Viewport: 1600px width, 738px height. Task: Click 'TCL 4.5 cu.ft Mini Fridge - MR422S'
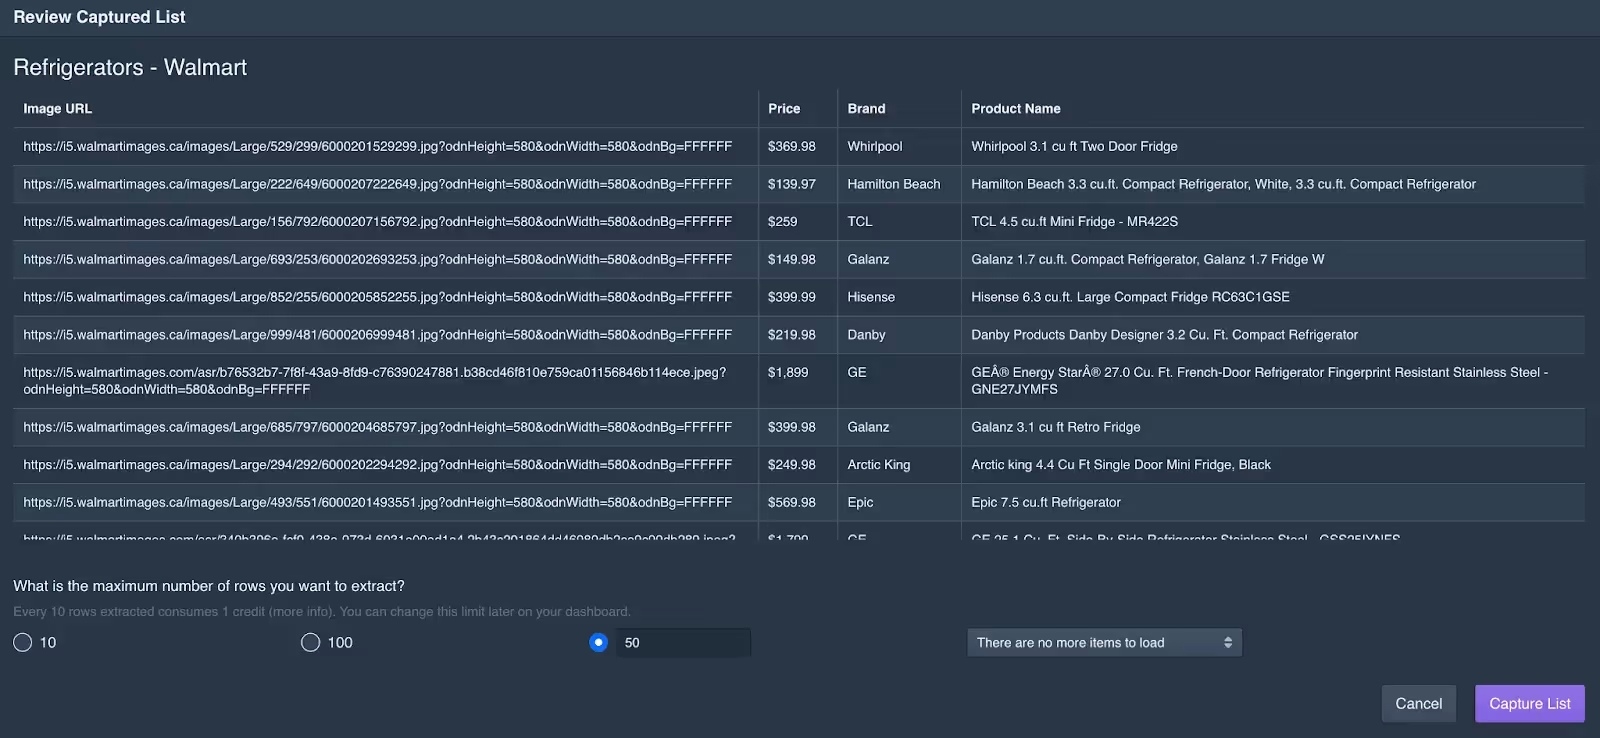point(1074,222)
